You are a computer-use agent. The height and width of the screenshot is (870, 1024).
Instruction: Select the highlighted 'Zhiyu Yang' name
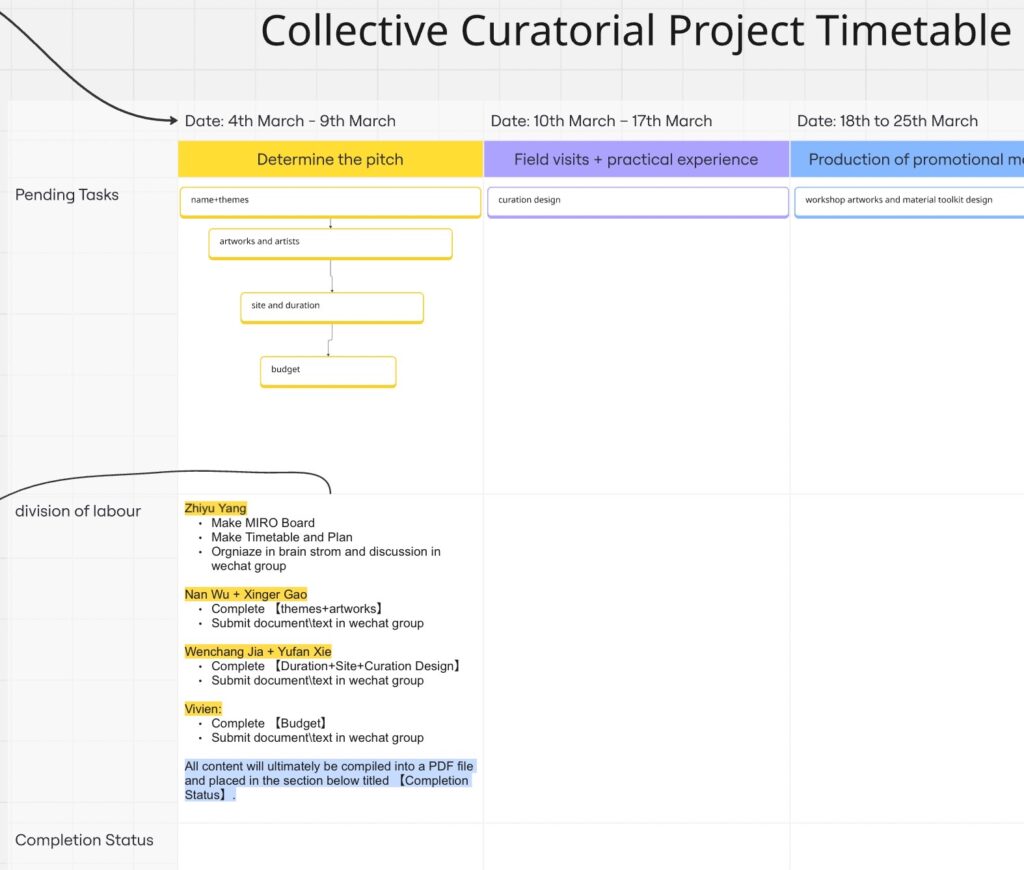click(x=215, y=508)
